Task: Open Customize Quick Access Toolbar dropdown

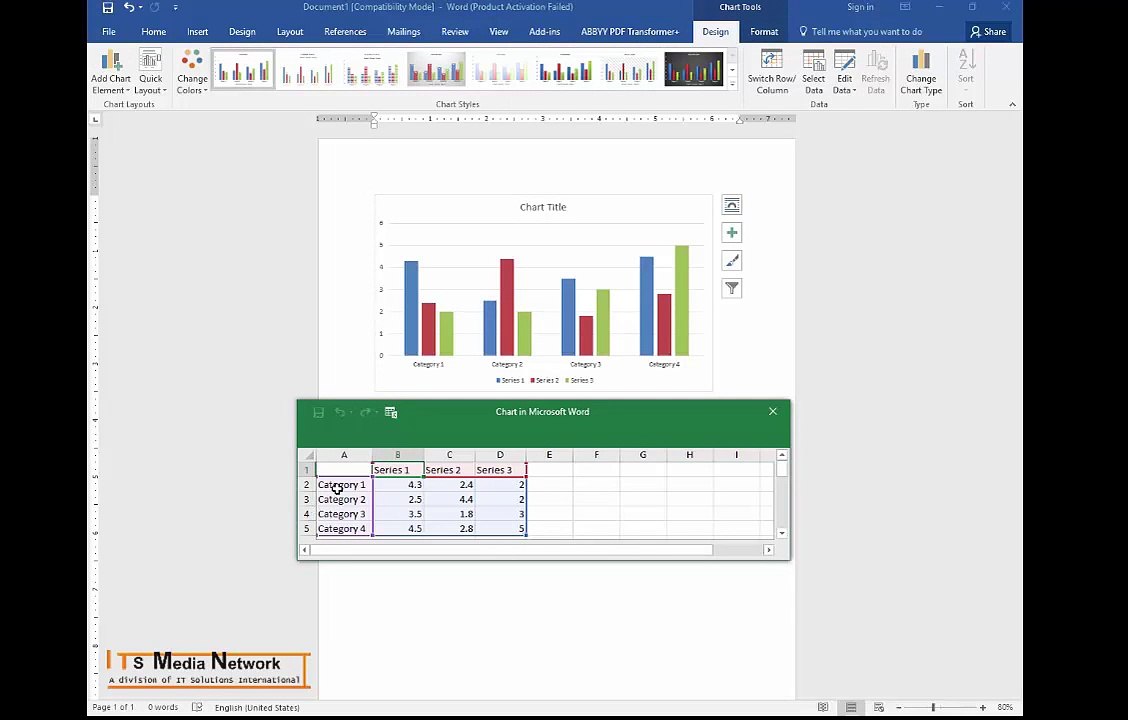Action: coord(176,7)
